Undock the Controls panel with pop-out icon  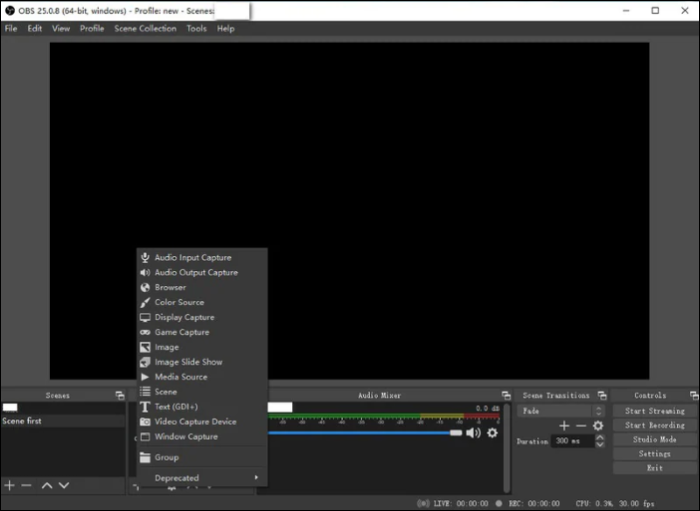coord(691,396)
